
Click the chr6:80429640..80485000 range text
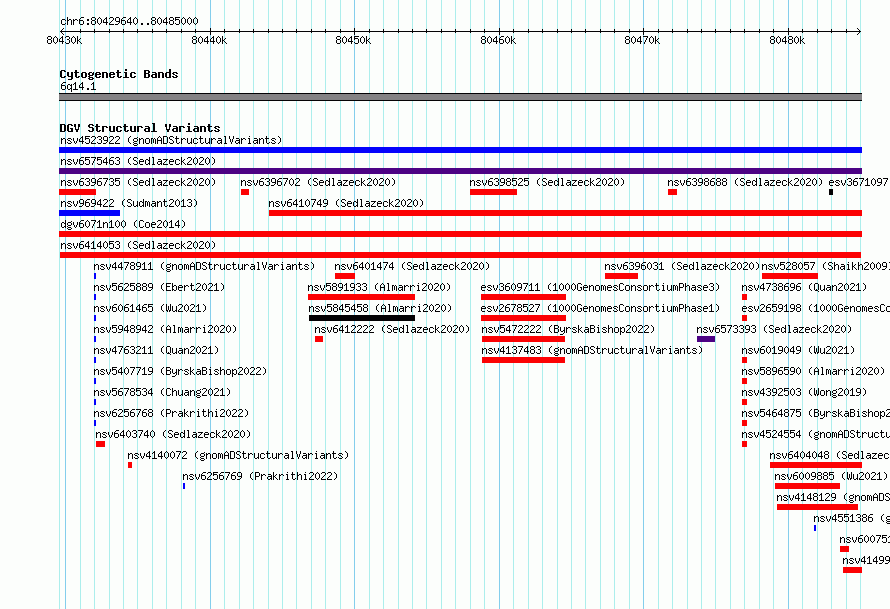point(129,21)
